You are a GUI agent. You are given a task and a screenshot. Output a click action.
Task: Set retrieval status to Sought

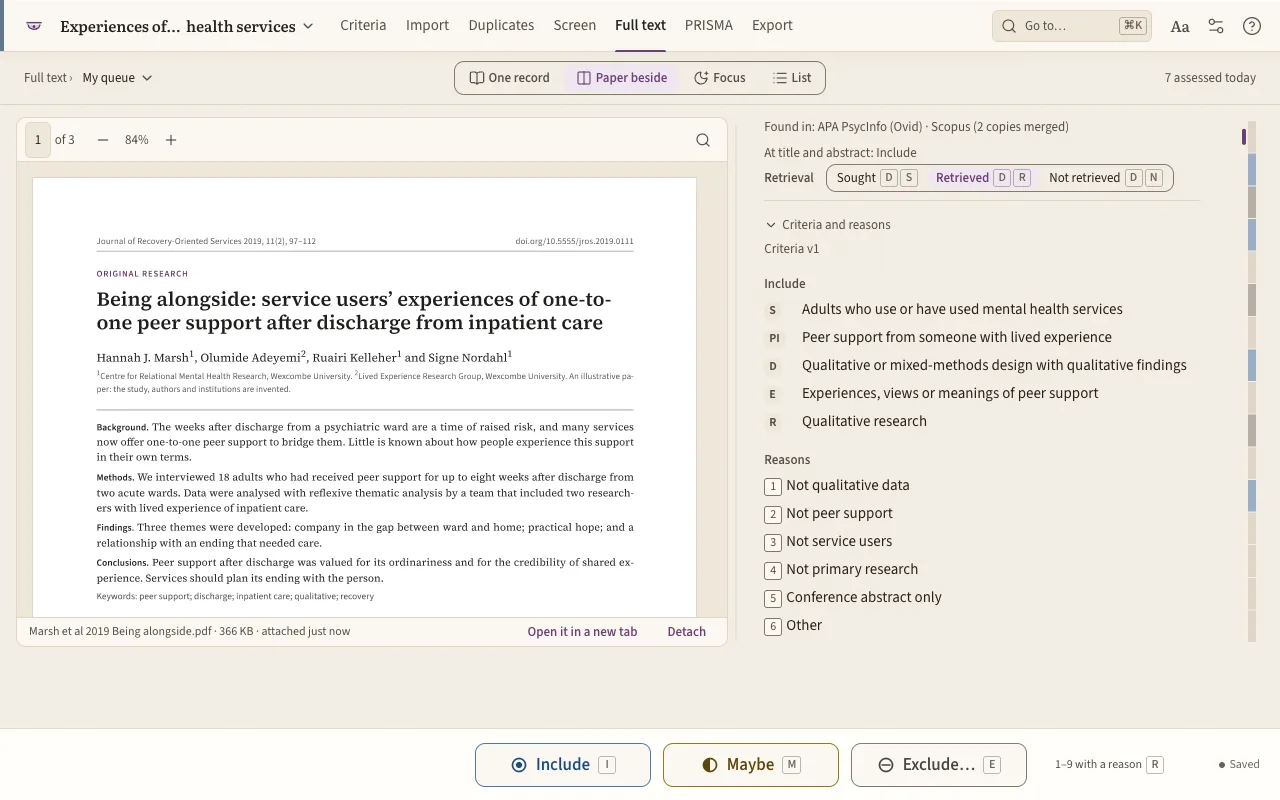(x=876, y=177)
